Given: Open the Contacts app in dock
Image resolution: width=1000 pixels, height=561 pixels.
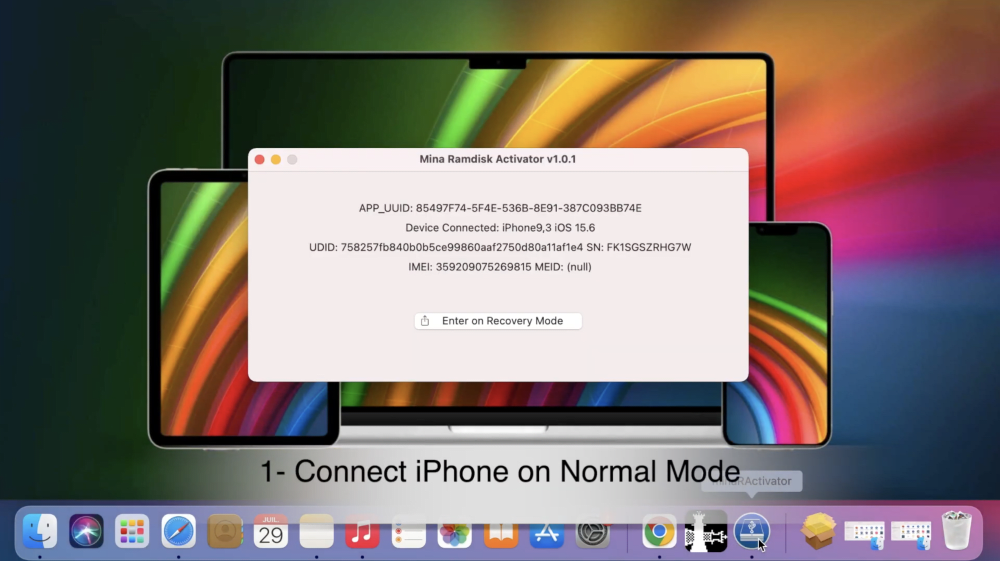Looking at the screenshot, I should [224, 531].
